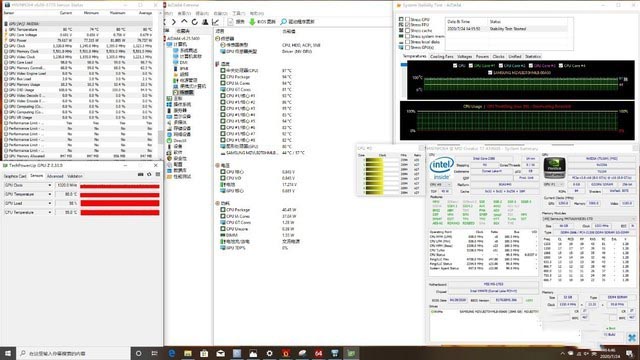Screen dimensions: 640x360
Task: Open the Validation tab in GPU-Z
Action: (x=75, y=176)
